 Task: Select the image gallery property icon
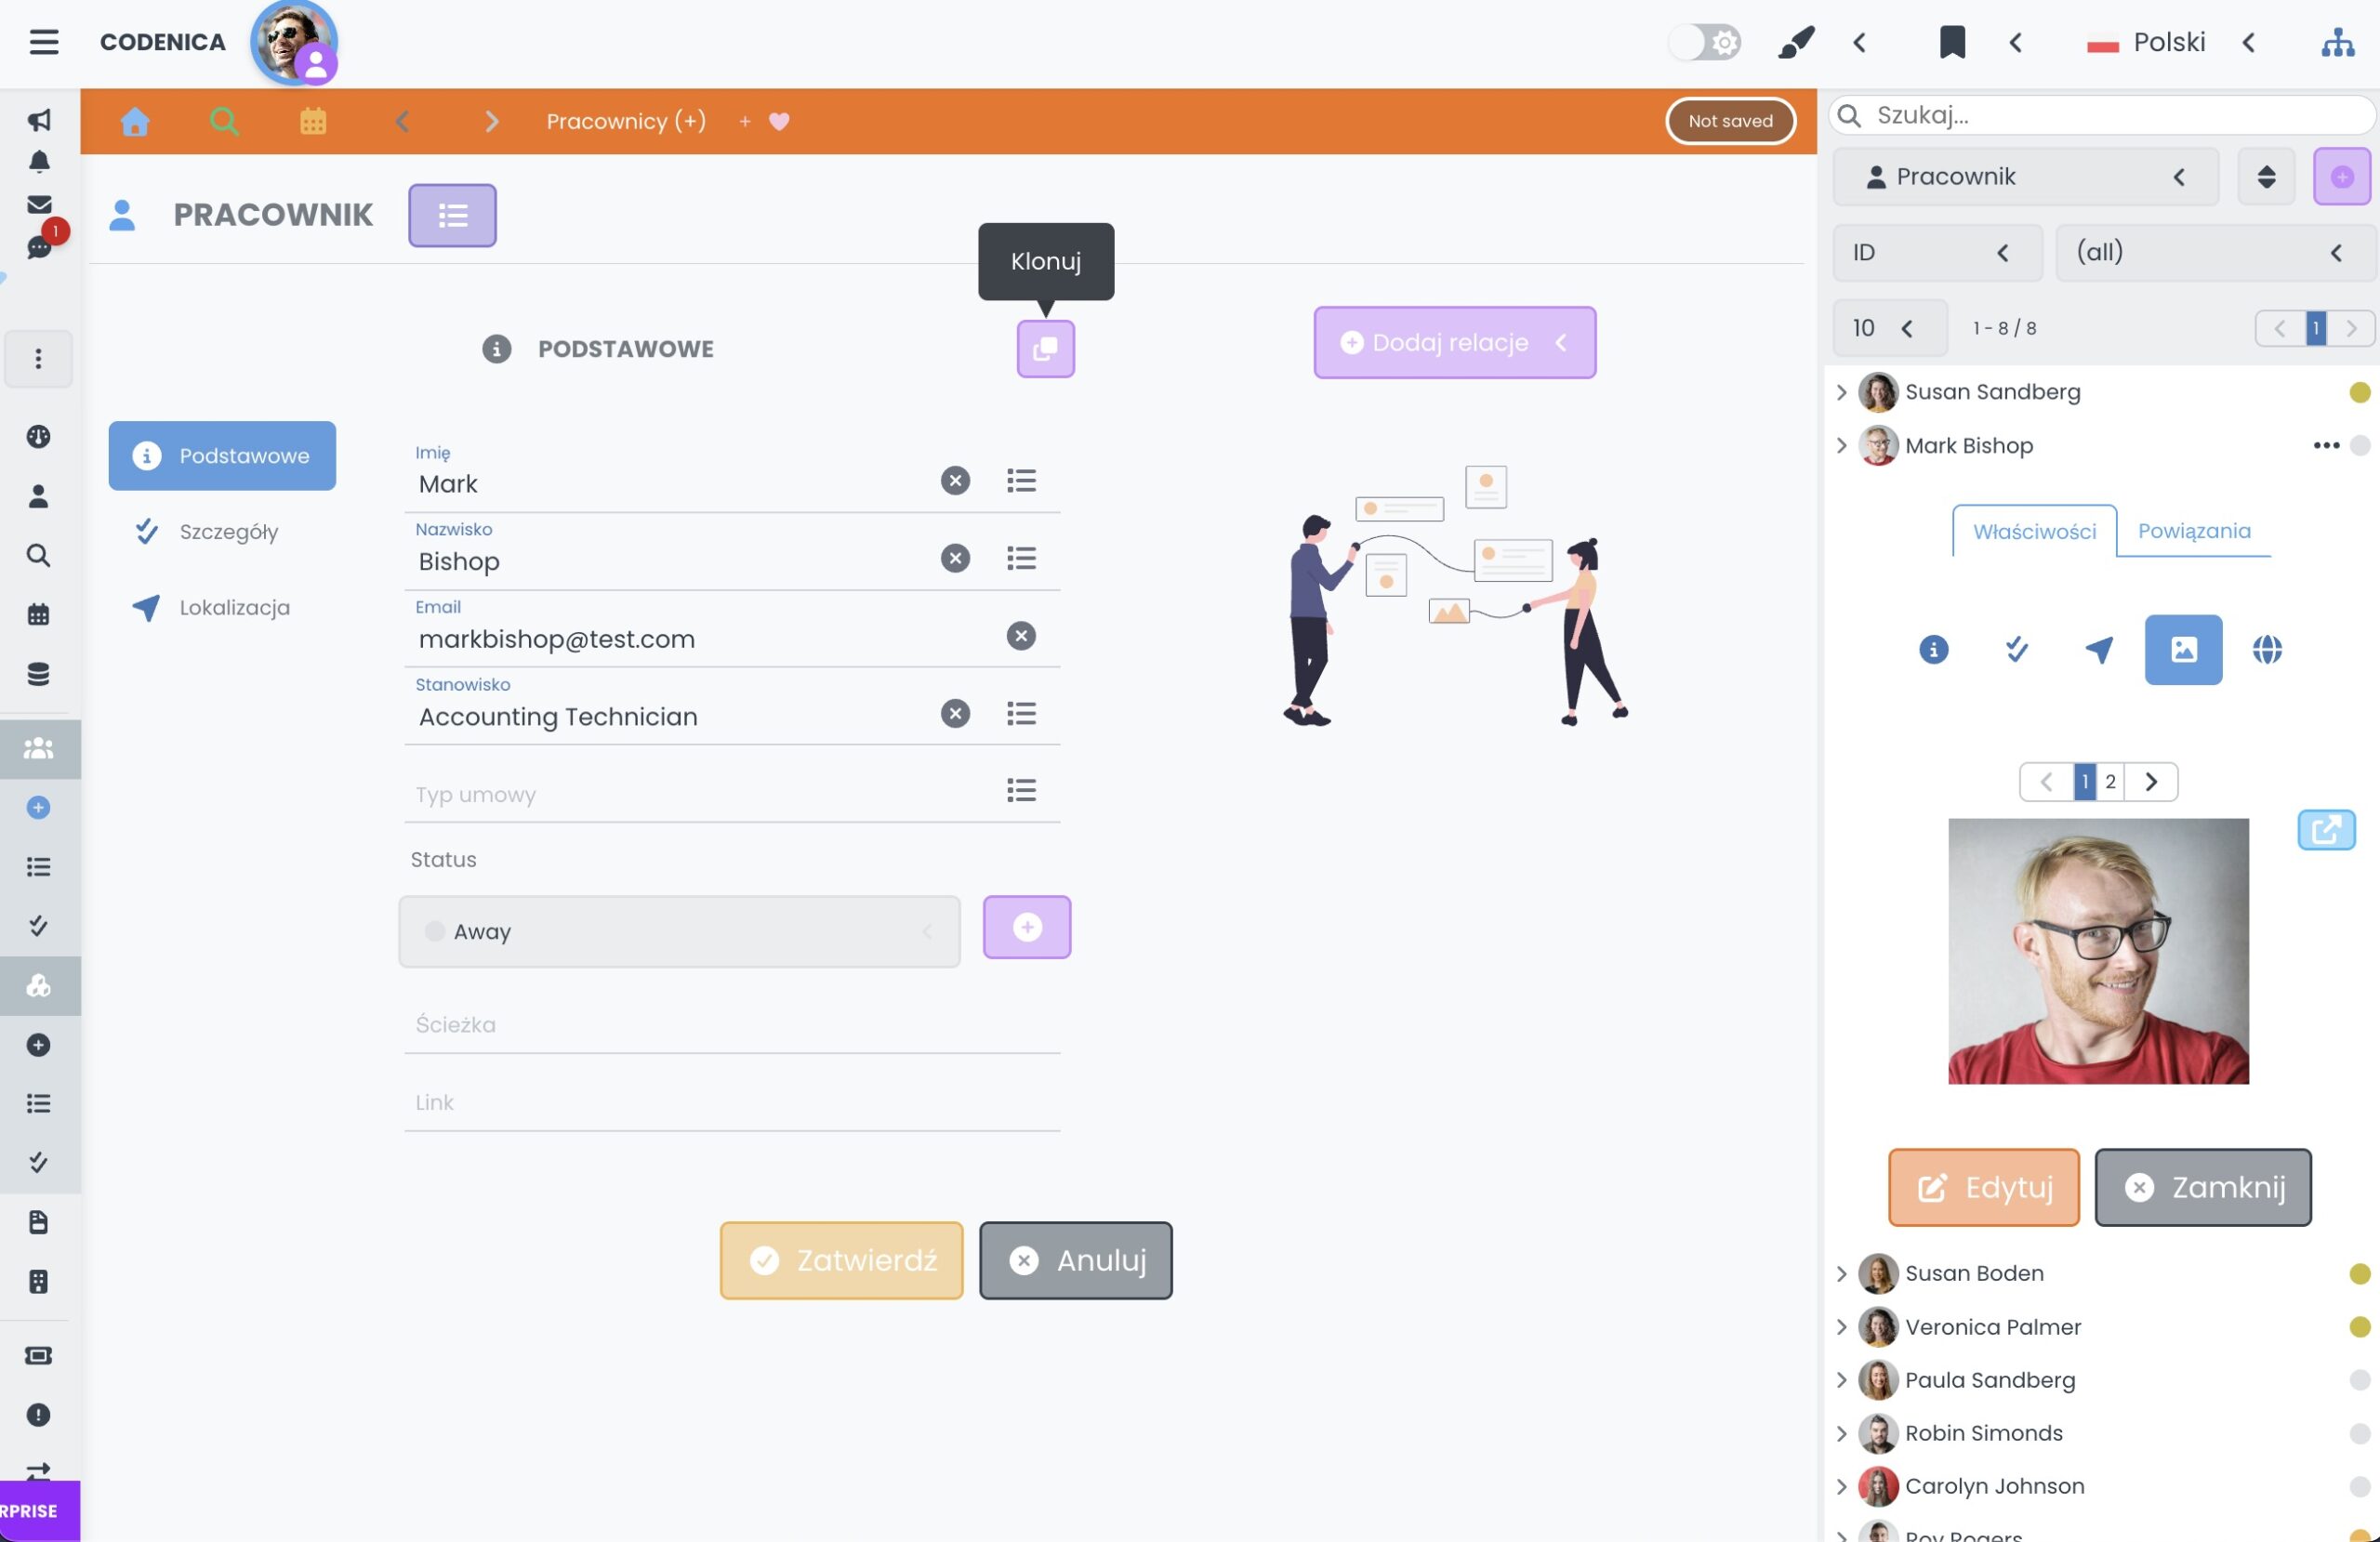pyautogui.click(x=2183, y=649)
